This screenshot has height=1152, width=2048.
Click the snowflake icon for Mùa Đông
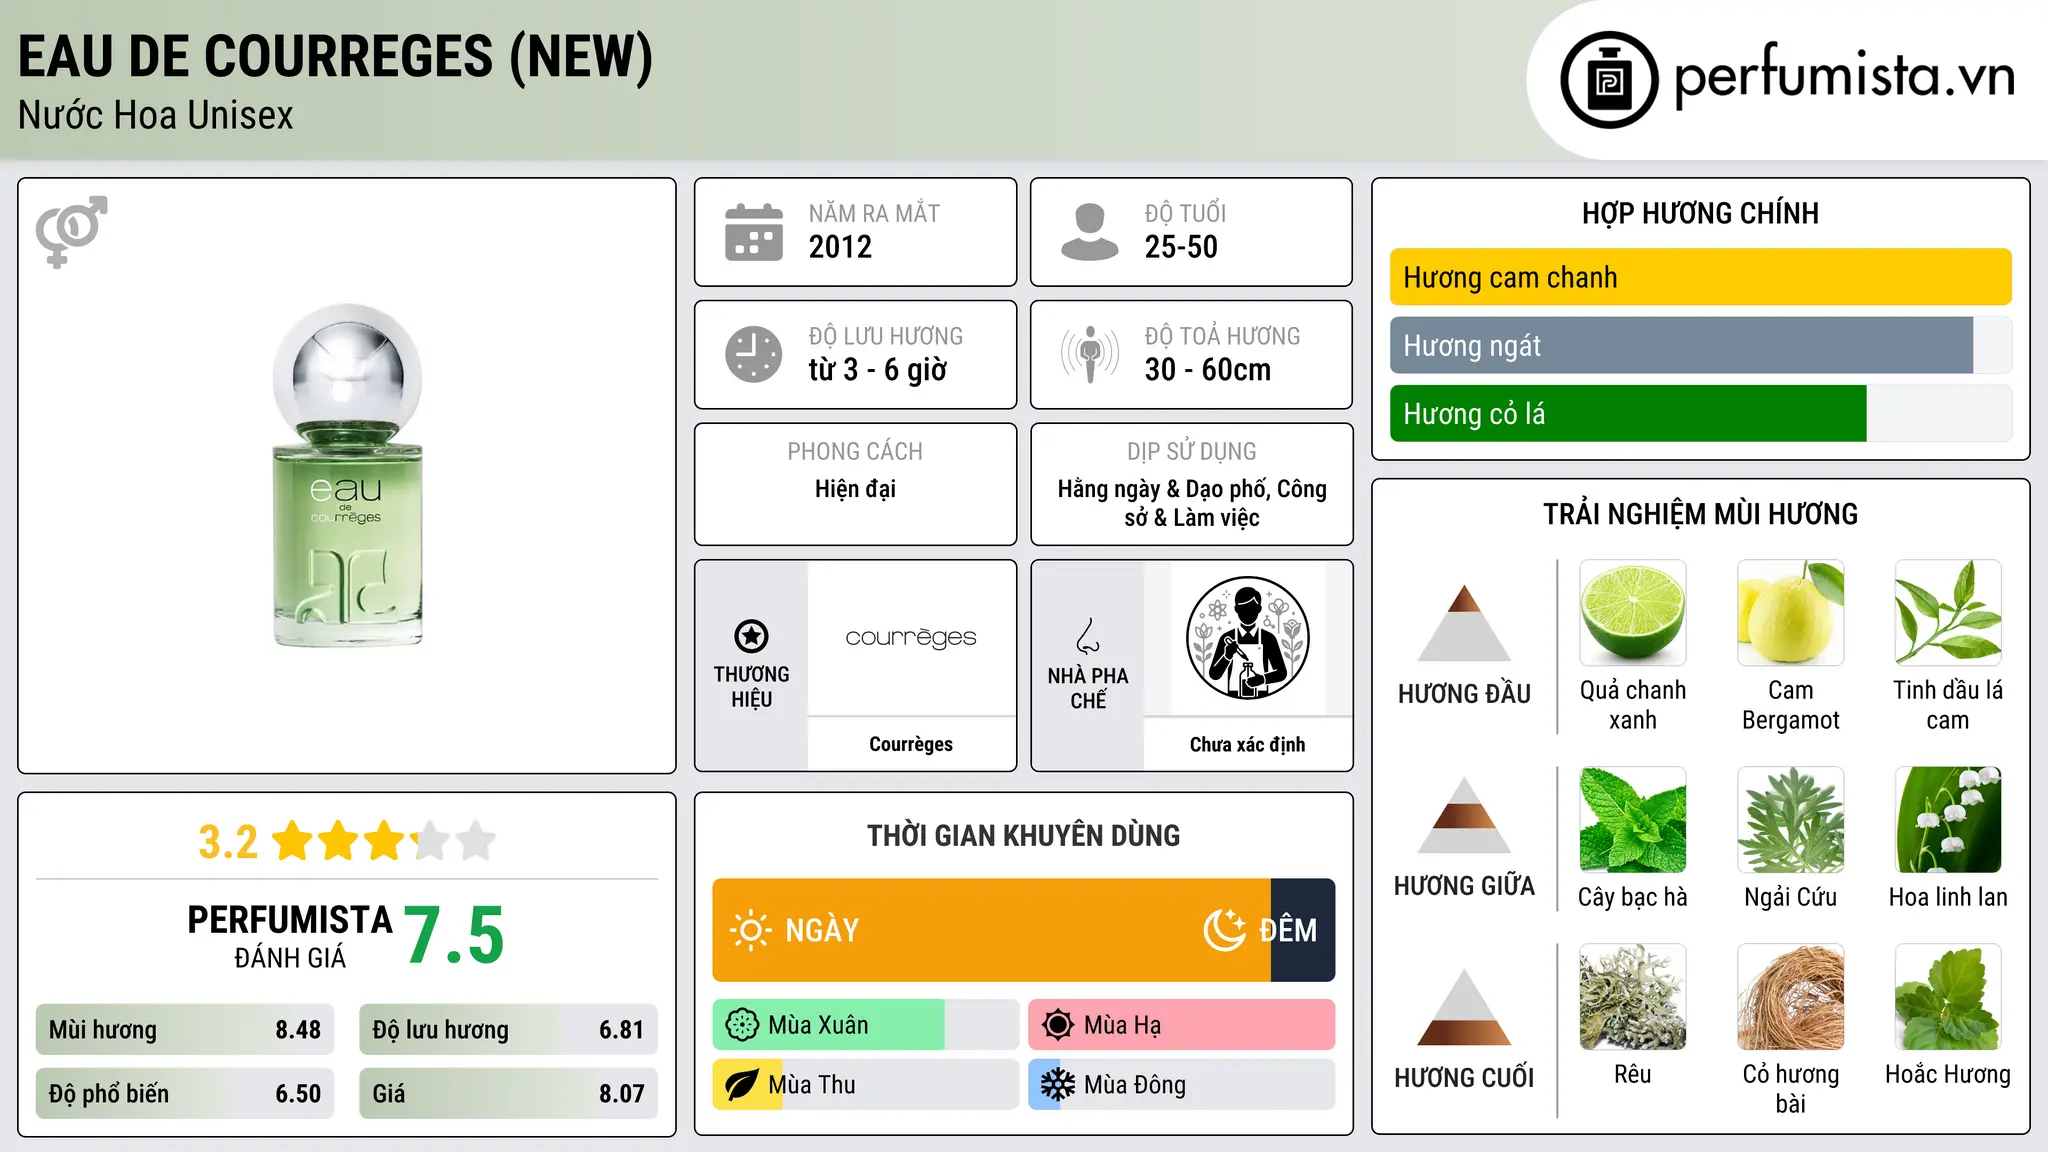point(1058,1085)
